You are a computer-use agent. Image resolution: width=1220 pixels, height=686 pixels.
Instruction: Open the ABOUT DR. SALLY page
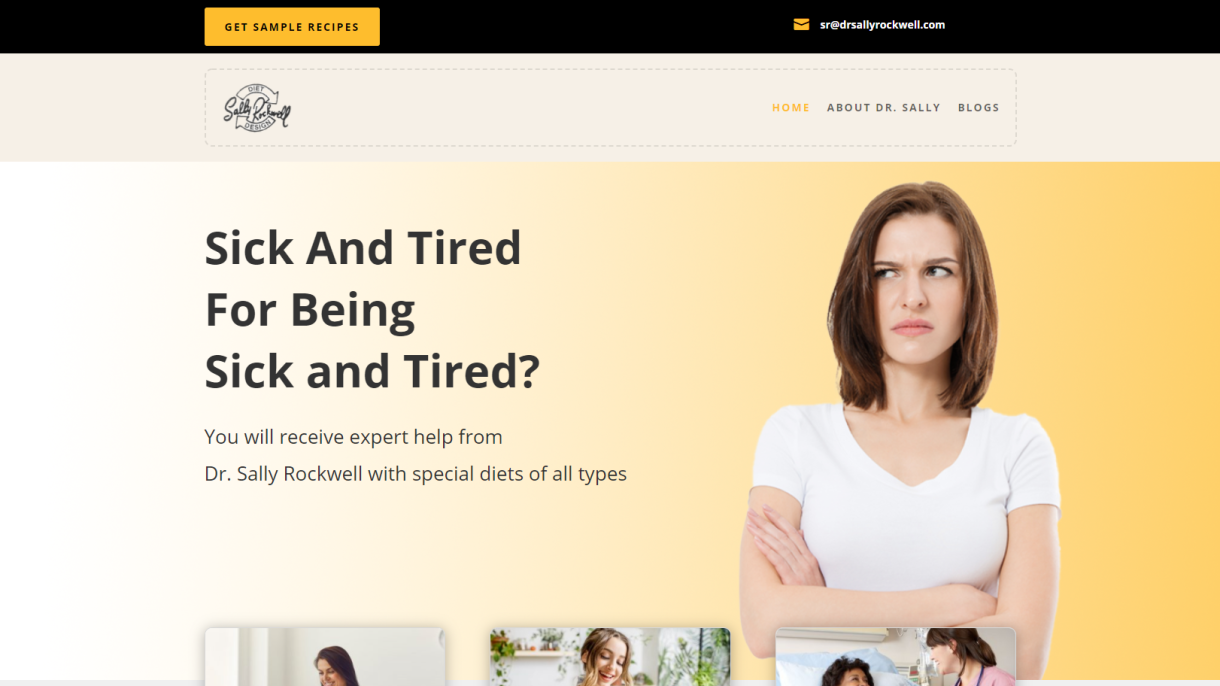tap(884, 108)
